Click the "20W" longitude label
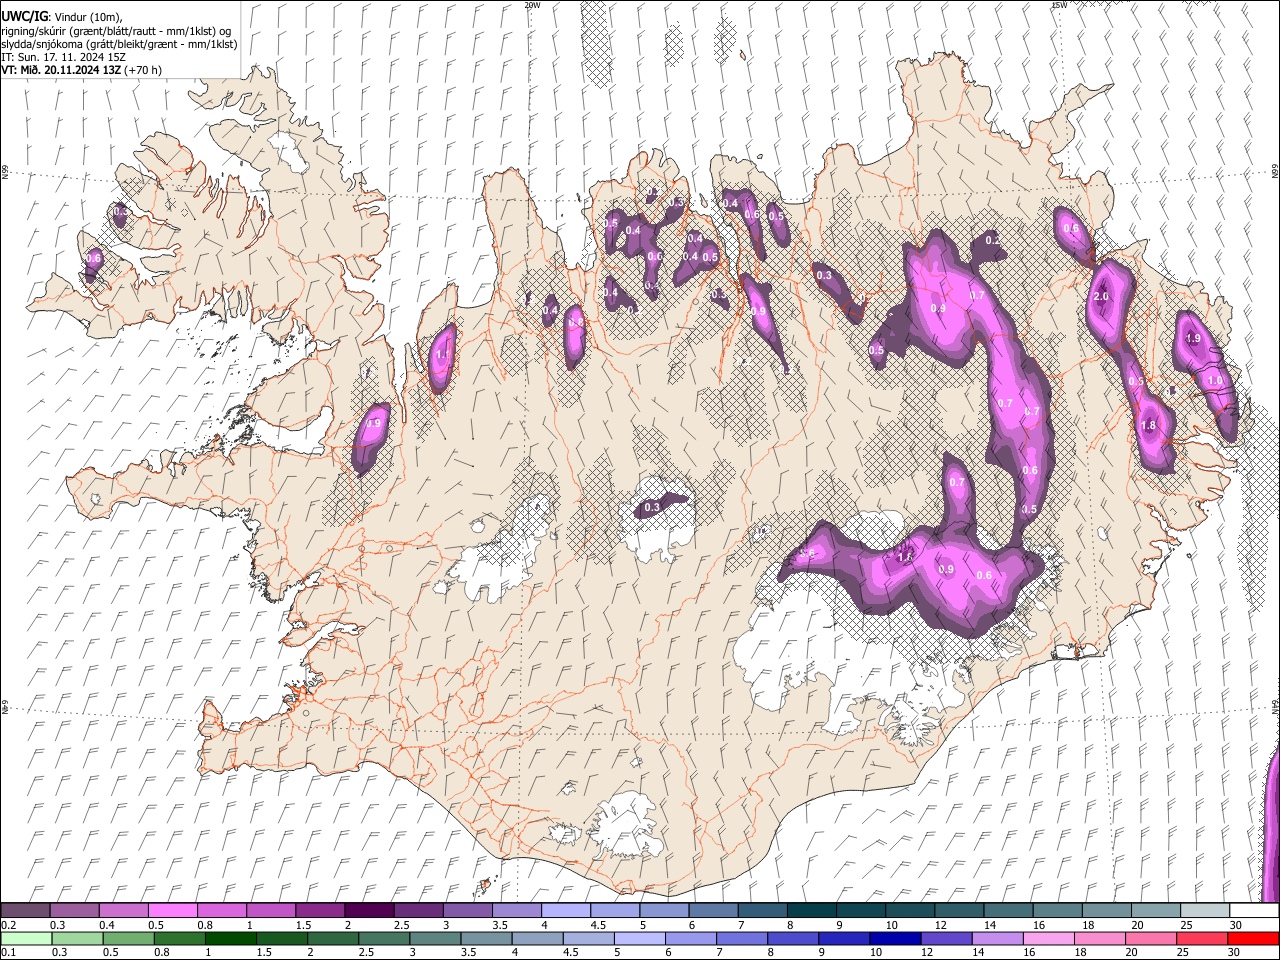 (x=532, y=5)
